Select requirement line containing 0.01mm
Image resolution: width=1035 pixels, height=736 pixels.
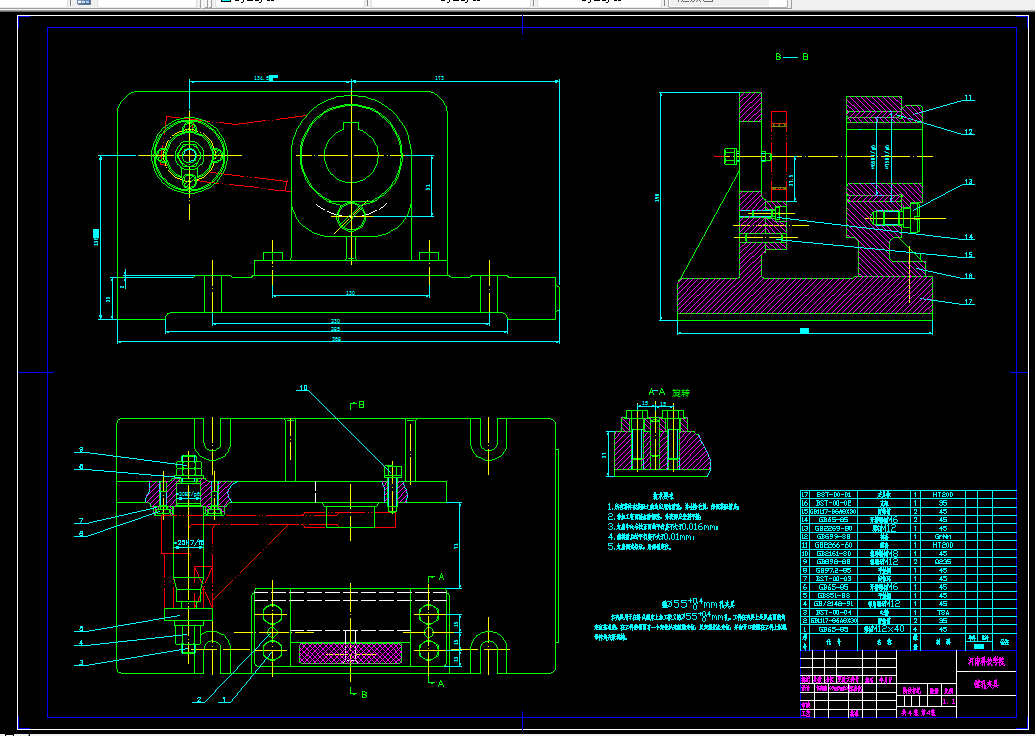click(x=651, y=537)
